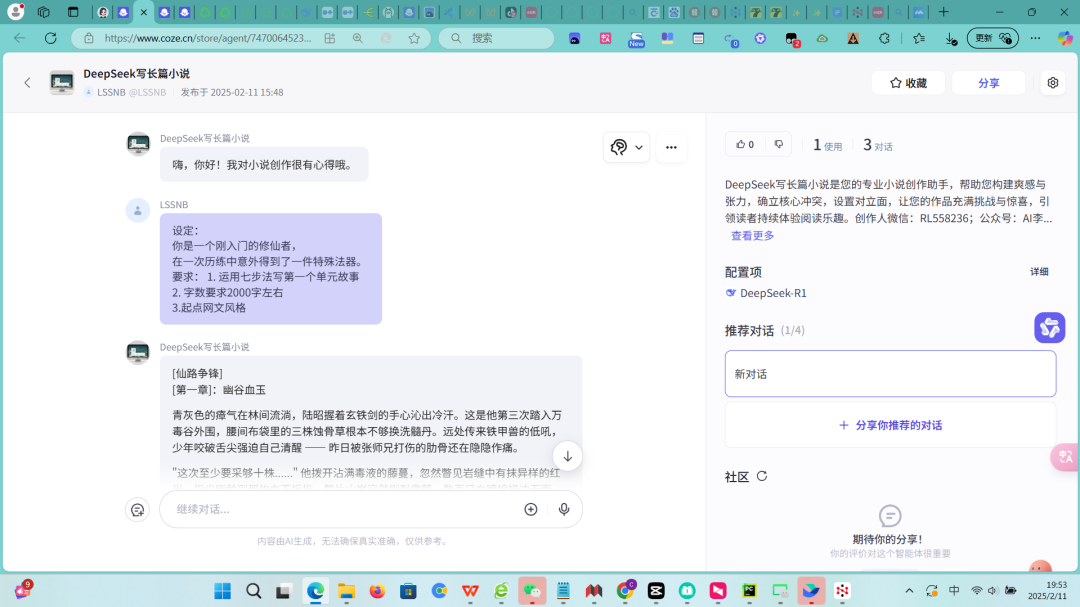
Task: Close the current active browser tab
Action: [143, 12]
